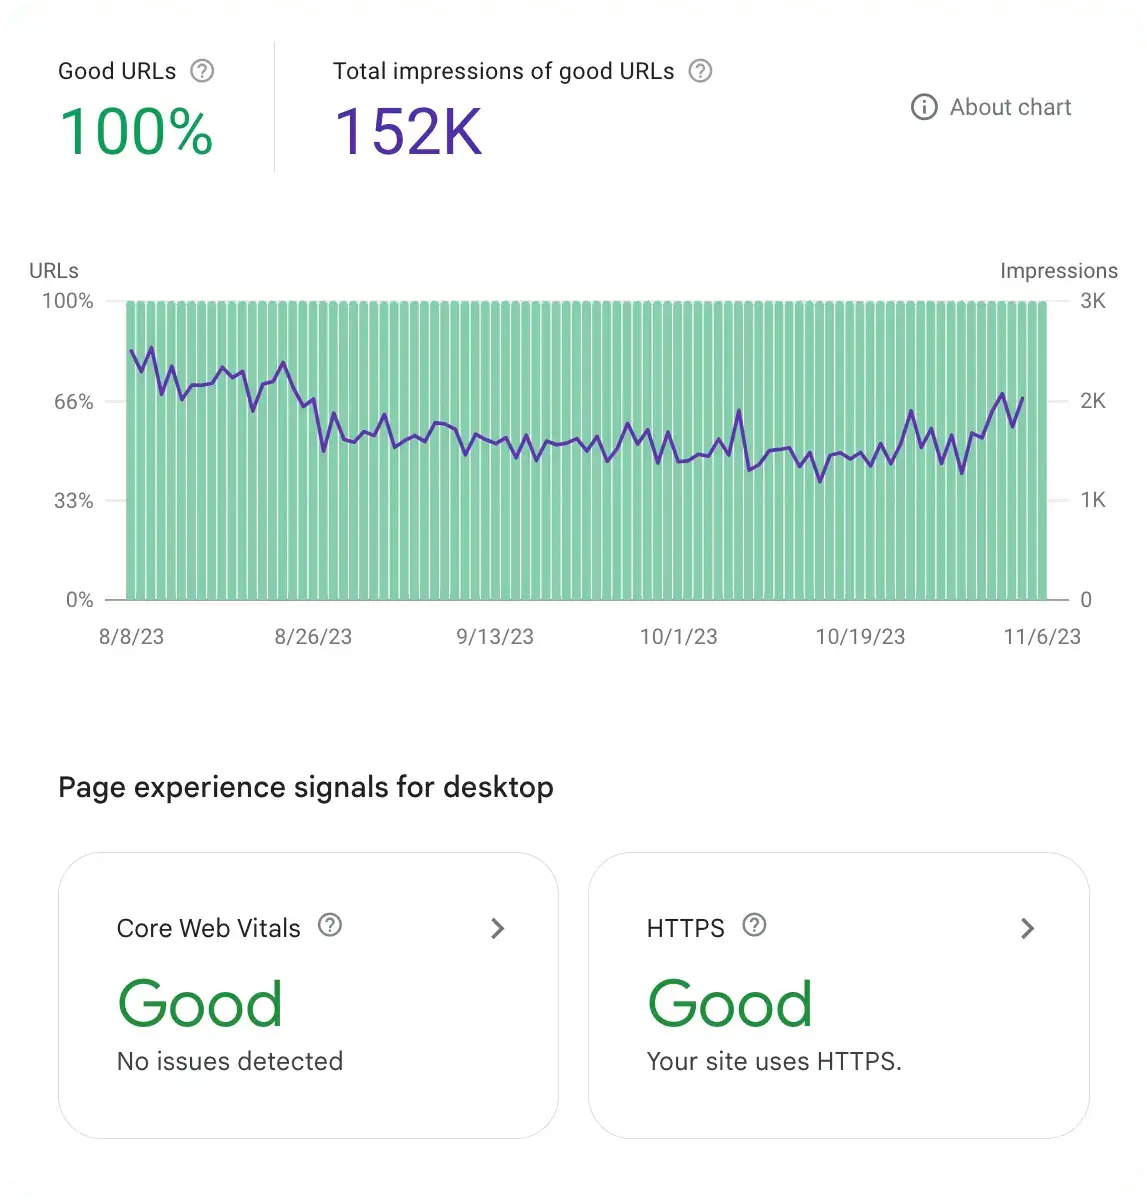Viewport: 1147px width, 1200px height.
Task: Click the 66% URLs axis label
Action: coord(73,402)
